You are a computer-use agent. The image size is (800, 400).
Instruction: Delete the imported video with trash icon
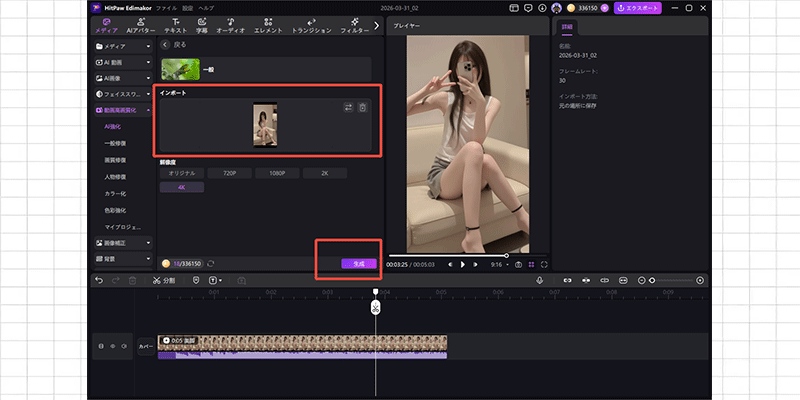pyautogui.click(x=362, y=108)
